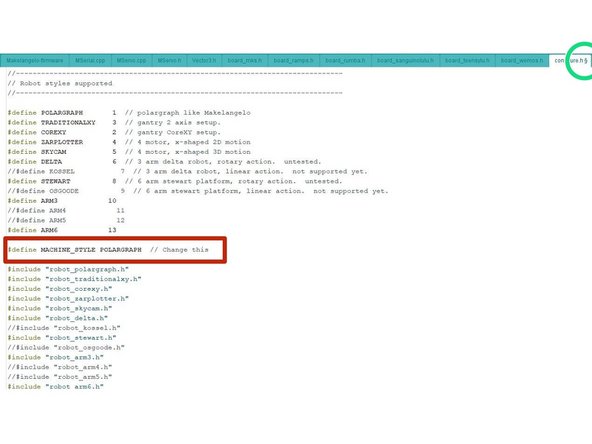Open the Makelangelo-firmware tab

pyautogui.click(x=35, y=60)
